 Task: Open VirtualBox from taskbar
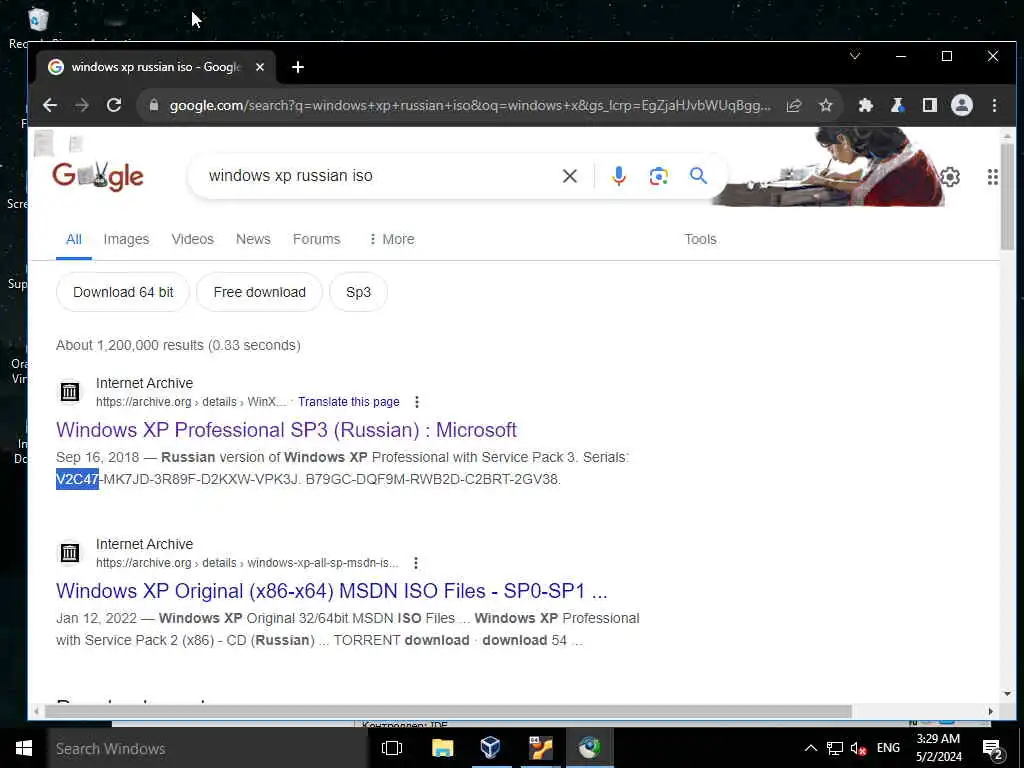tap(490, 748)
